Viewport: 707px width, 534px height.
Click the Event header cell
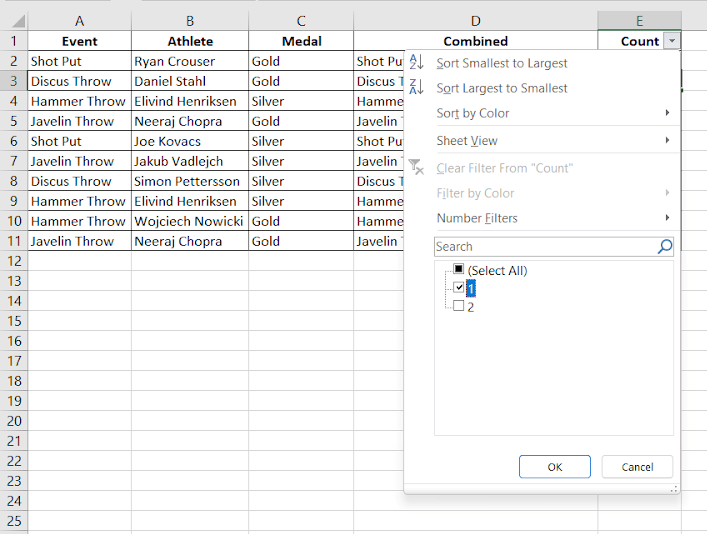79,41
